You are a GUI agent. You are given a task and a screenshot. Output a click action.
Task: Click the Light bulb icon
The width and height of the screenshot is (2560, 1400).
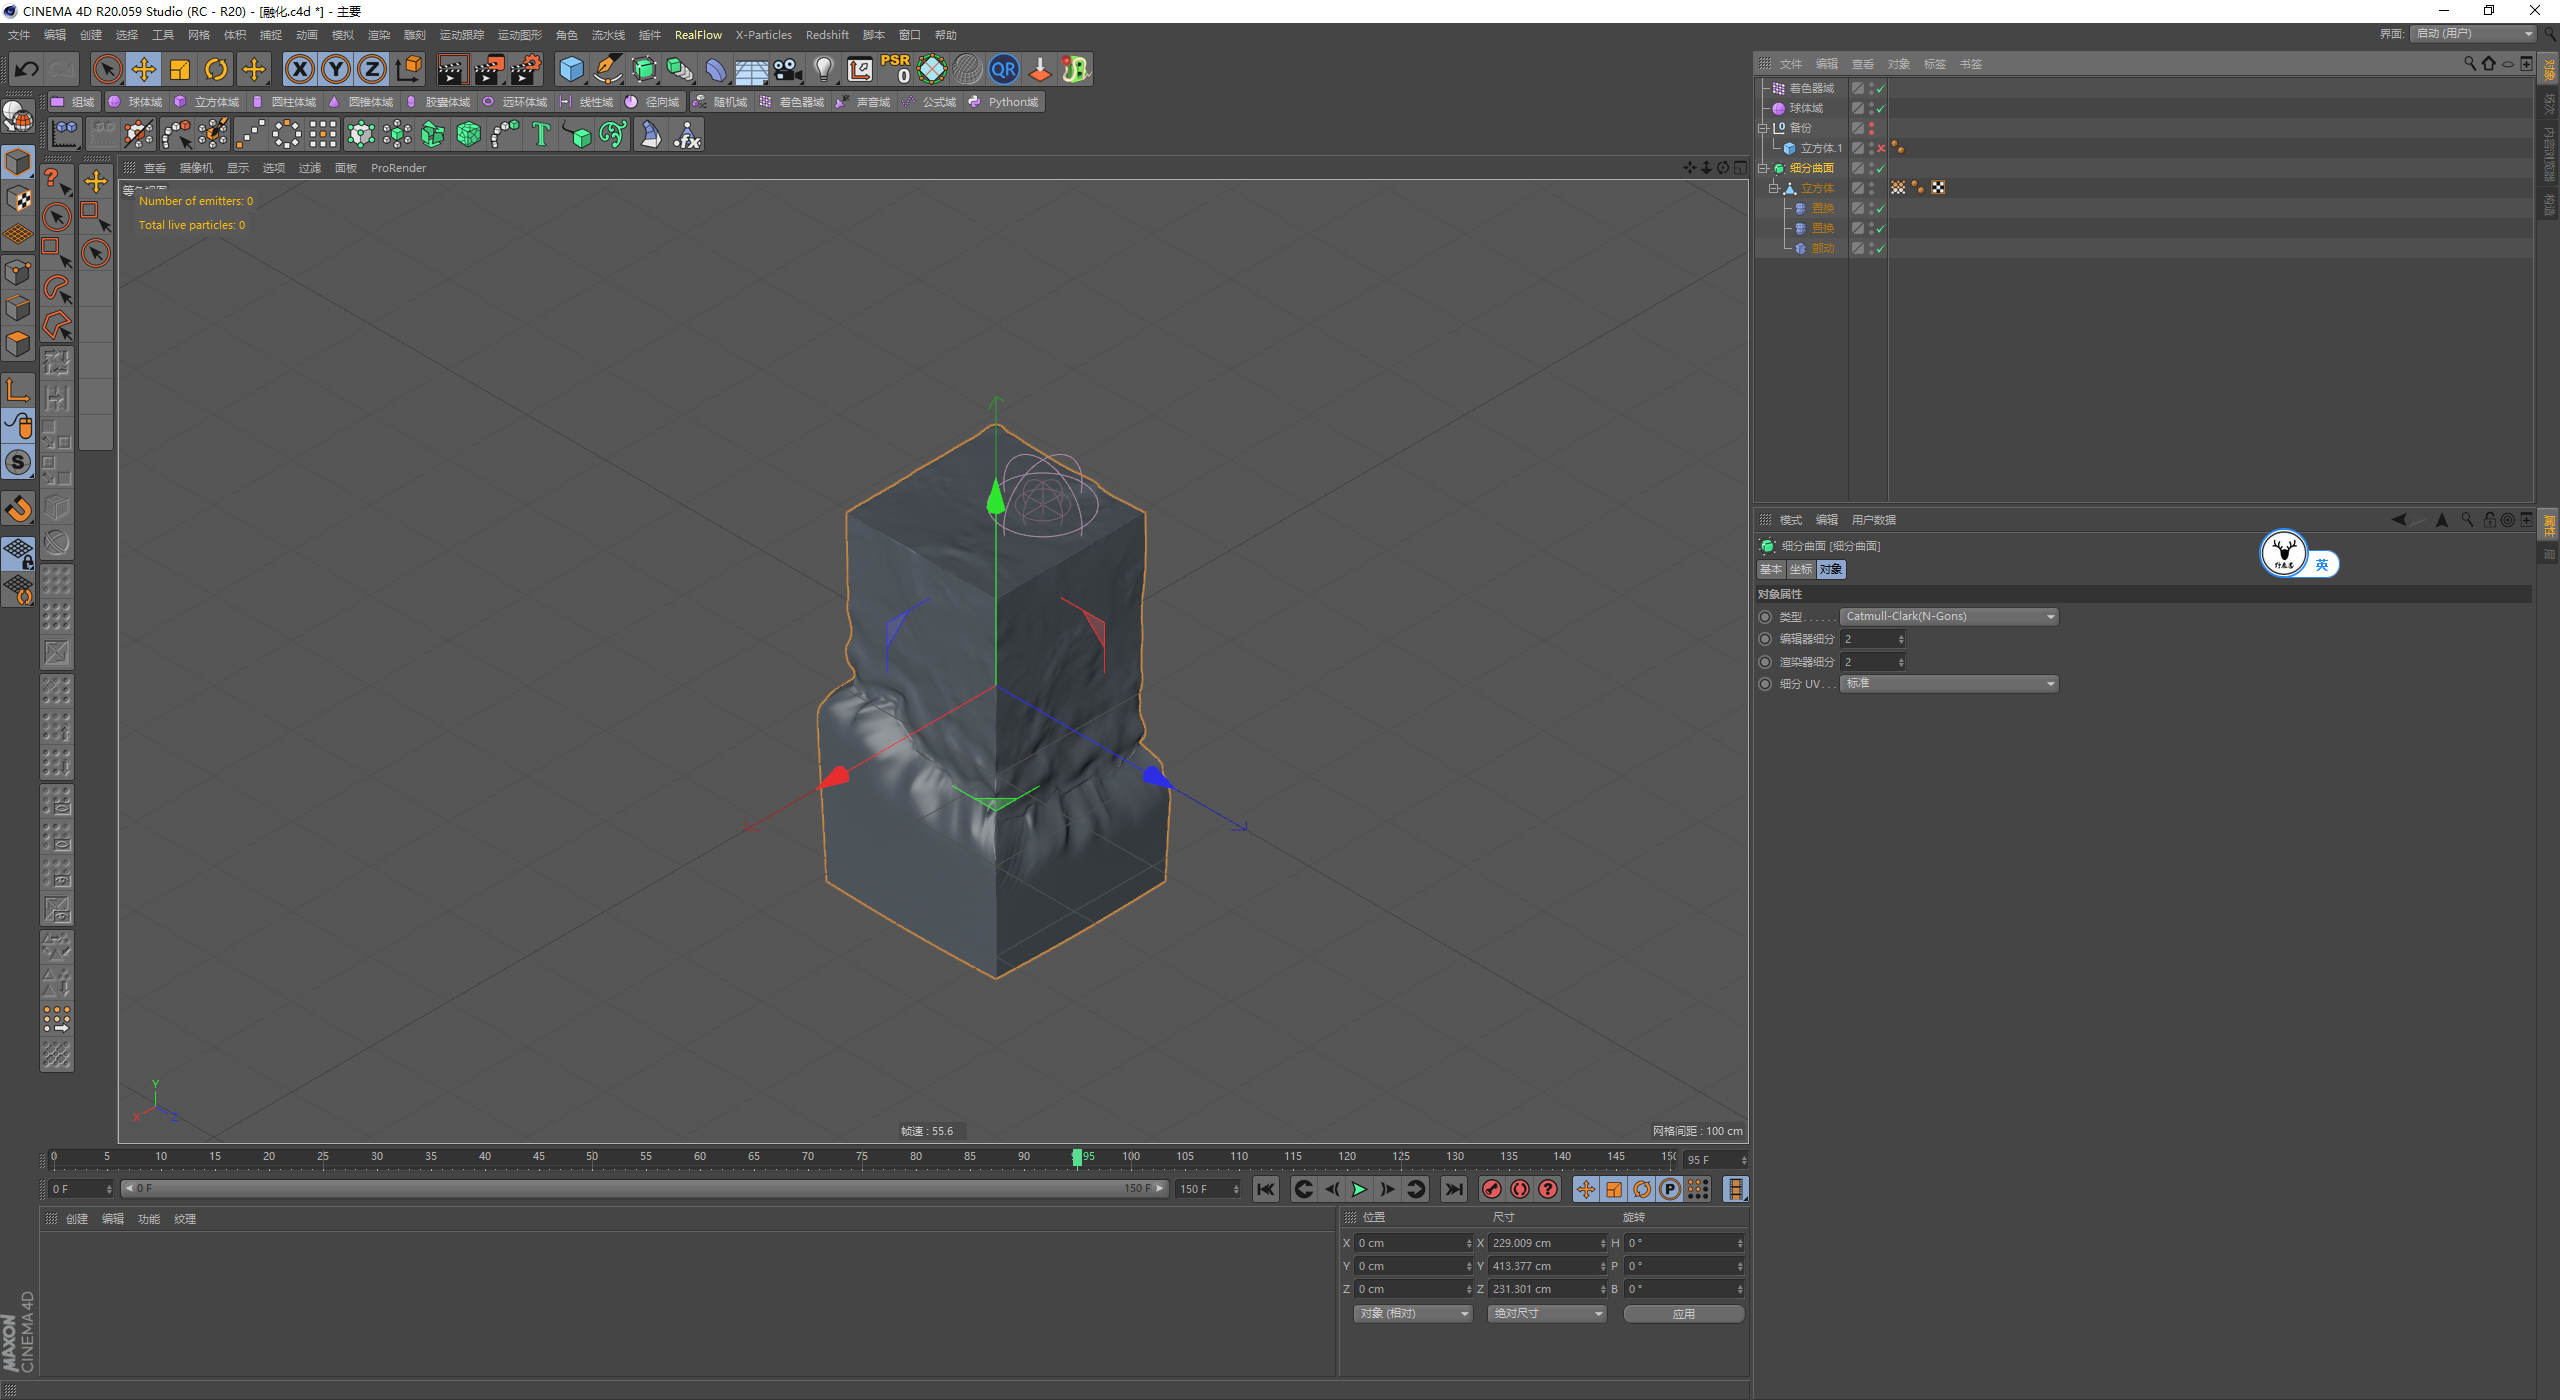point(823,69)
